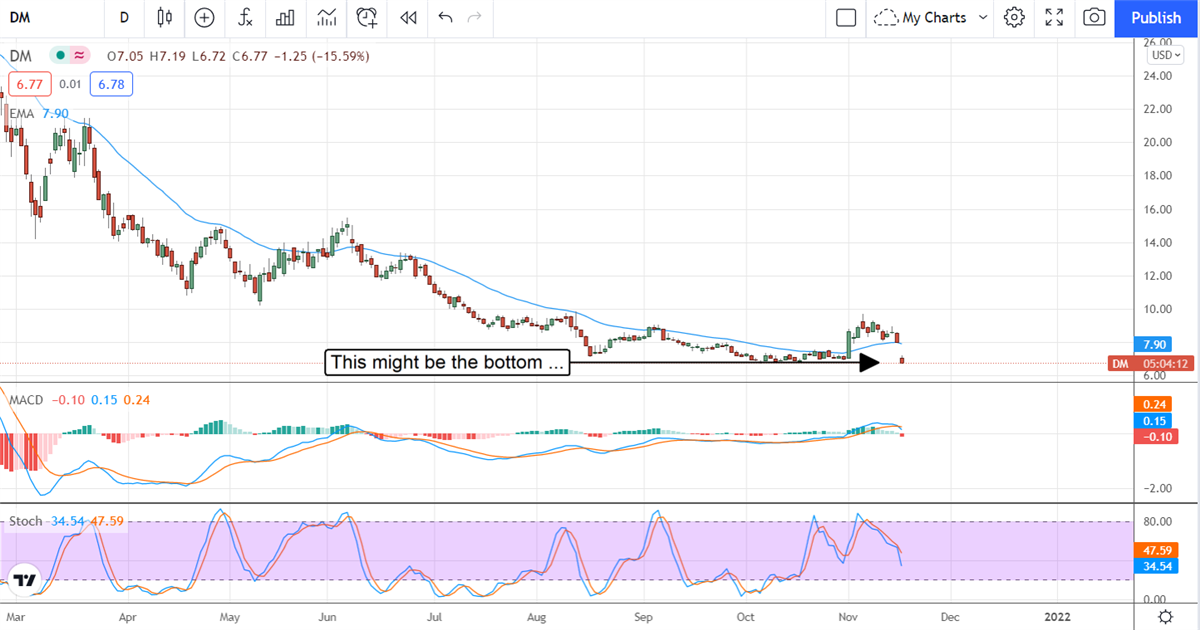Open chart settings gear in top toolbar

tap(1014, 17)
